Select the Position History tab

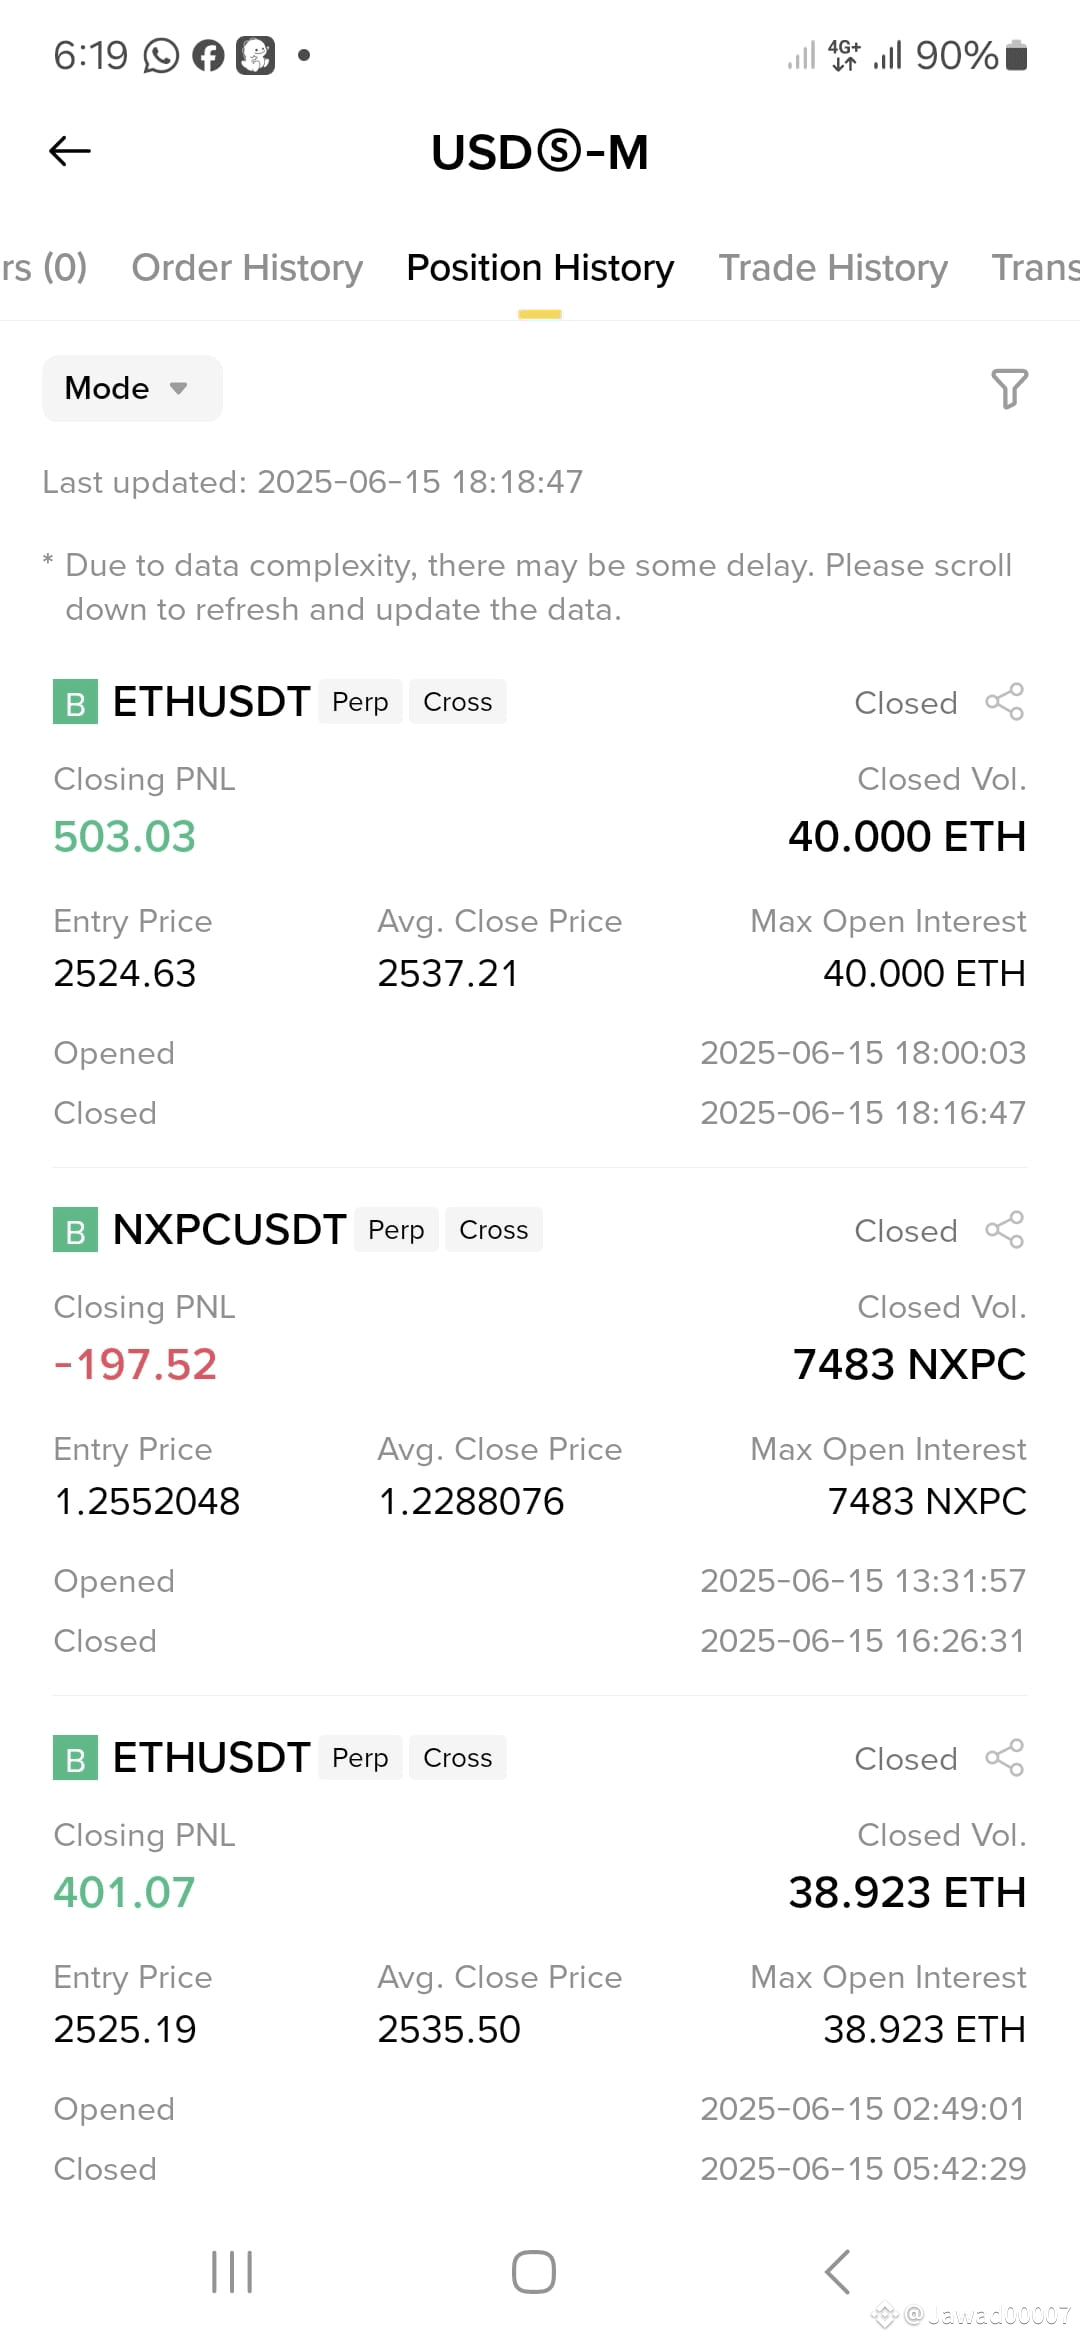(x=540, y=268)
